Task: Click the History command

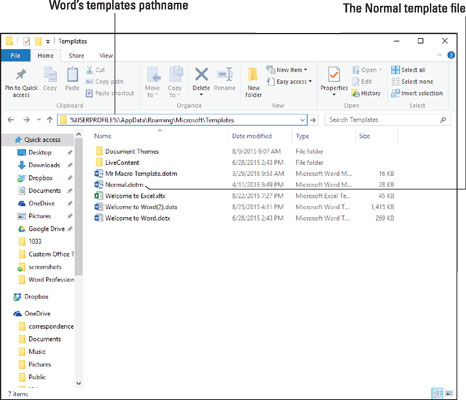Action: (x=366, y=93)
